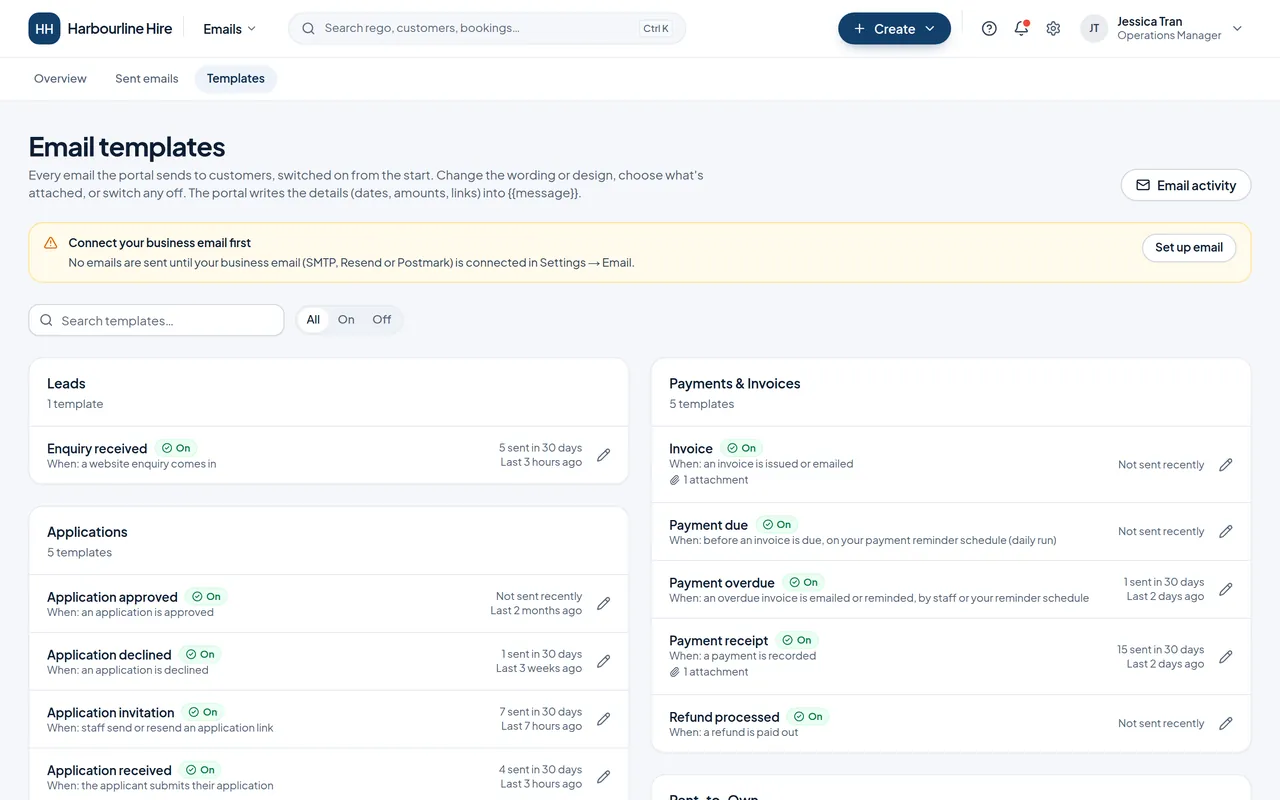Click the warning triangle icon in banner

[51, 243]
